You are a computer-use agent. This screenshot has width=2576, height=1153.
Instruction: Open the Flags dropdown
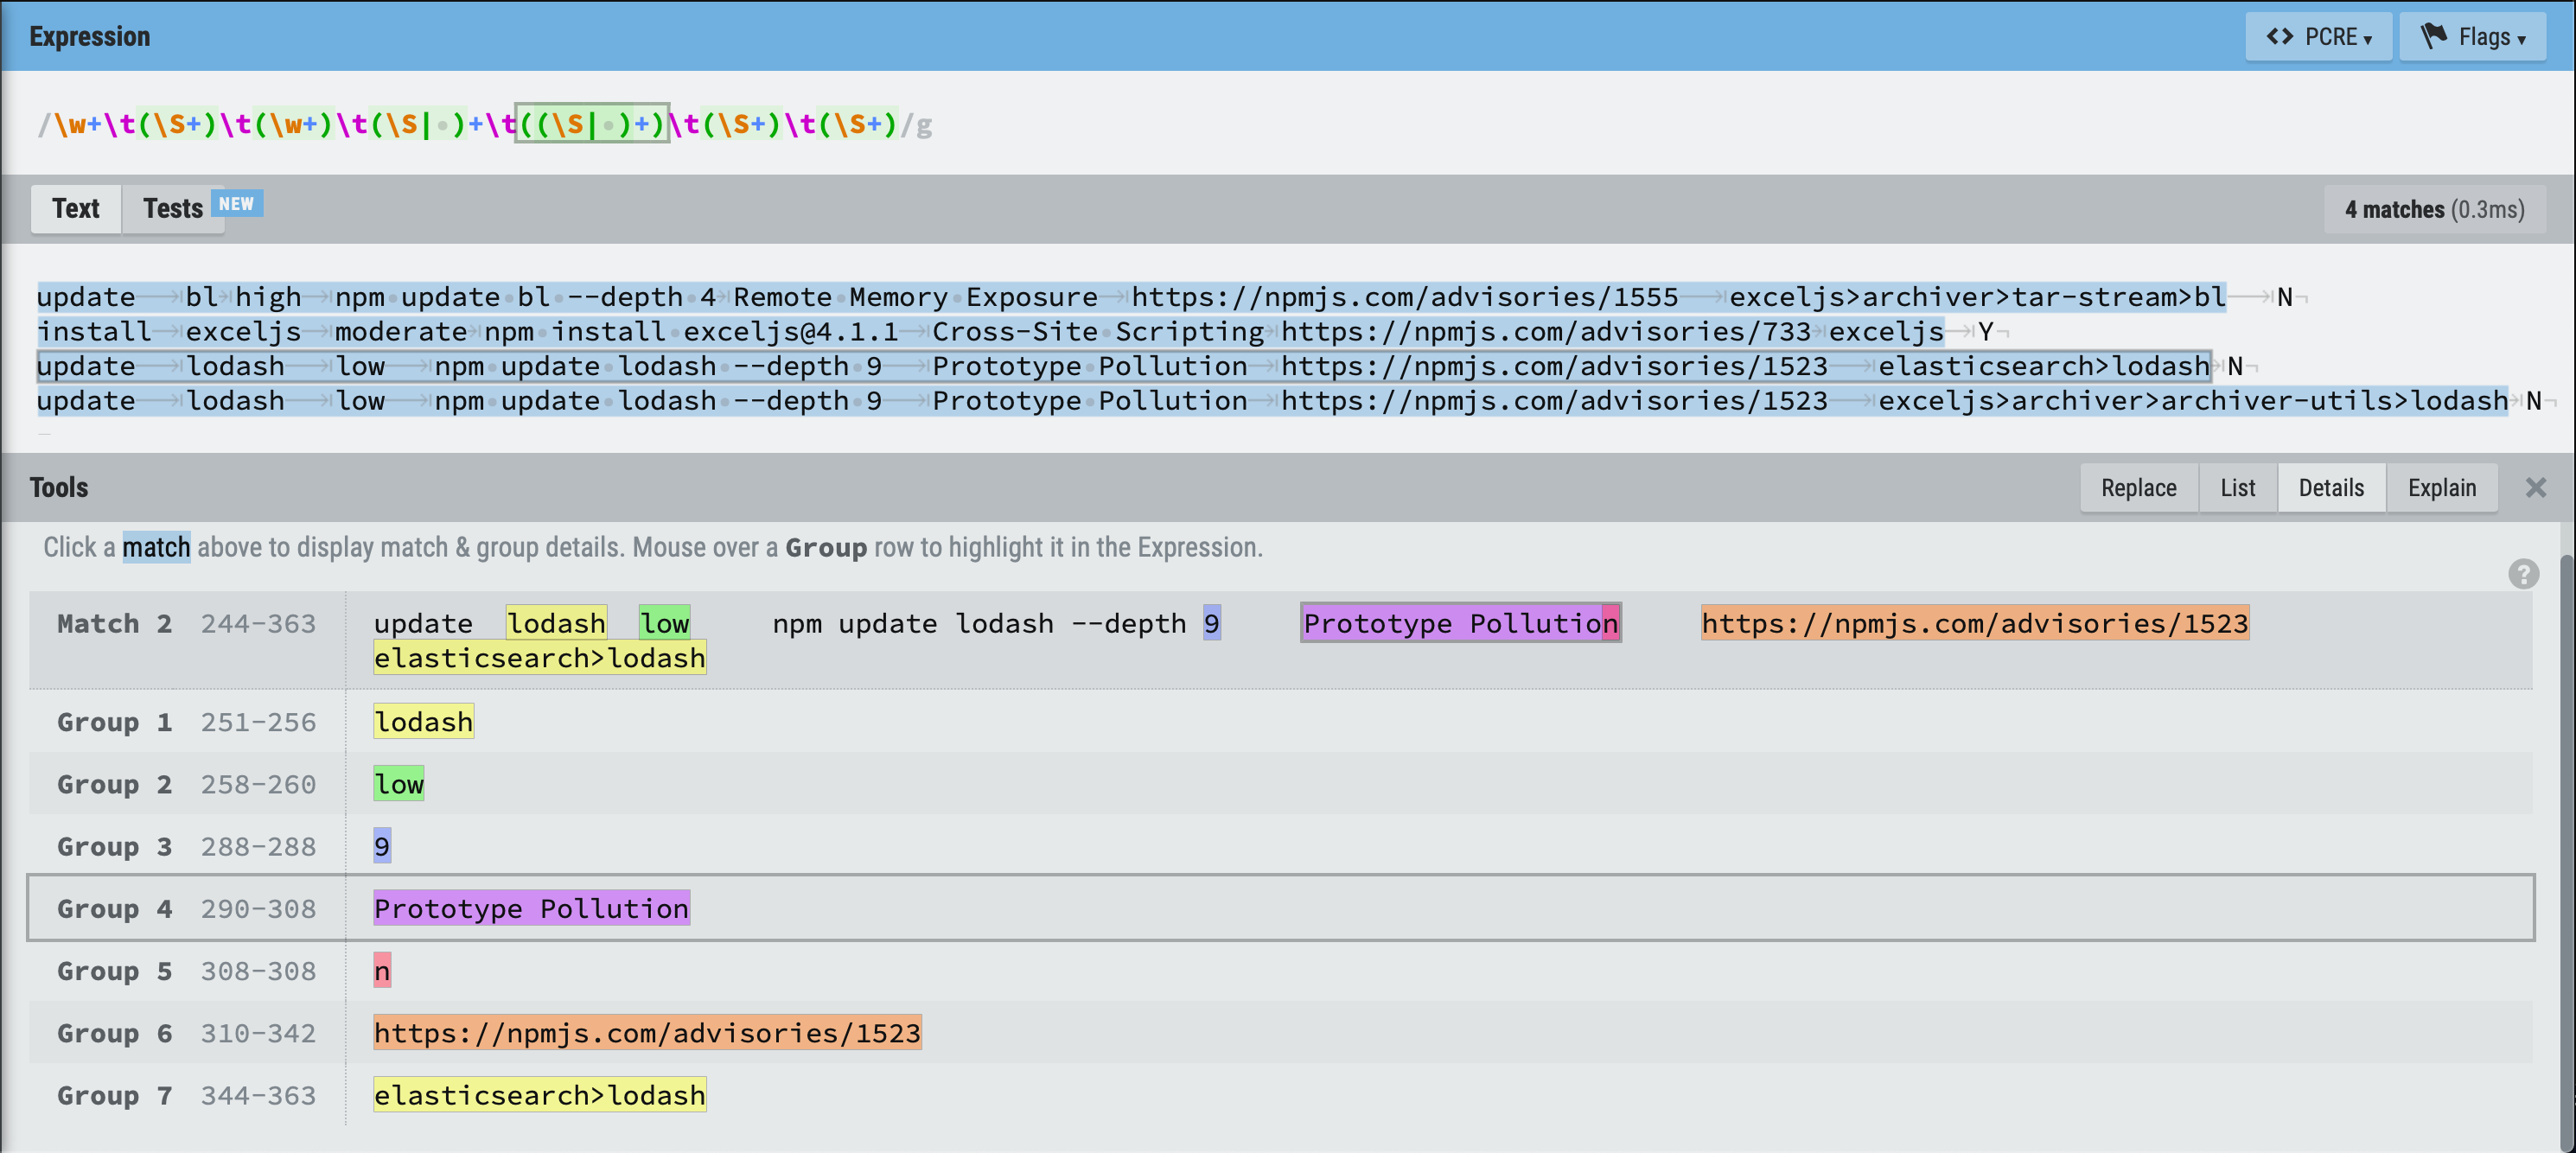coord(2472,37)
